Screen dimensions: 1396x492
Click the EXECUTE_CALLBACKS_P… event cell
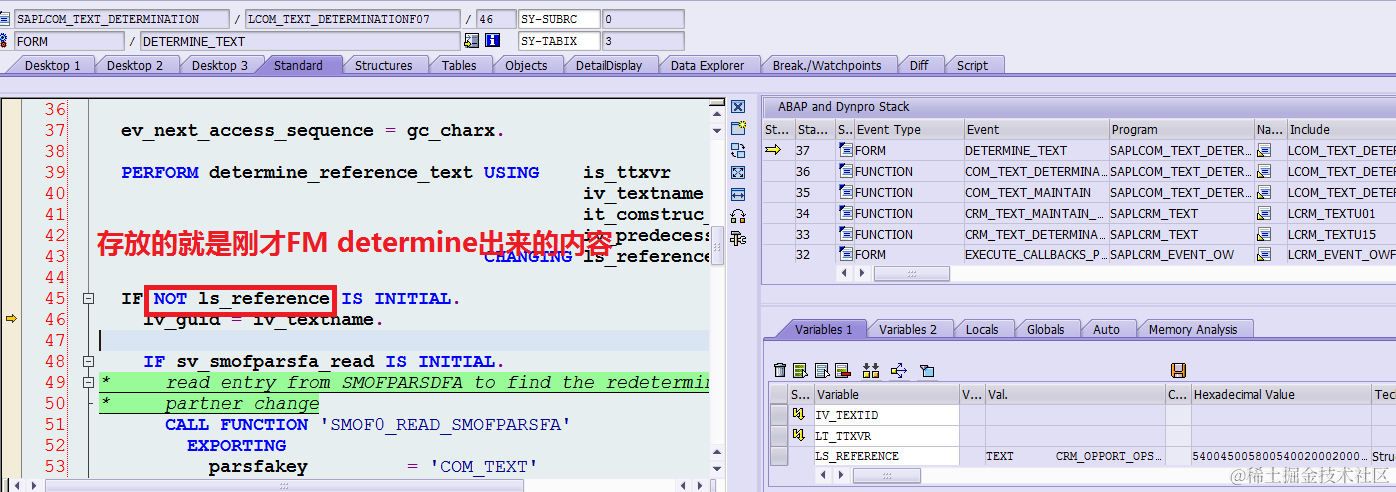[1036, 255]
